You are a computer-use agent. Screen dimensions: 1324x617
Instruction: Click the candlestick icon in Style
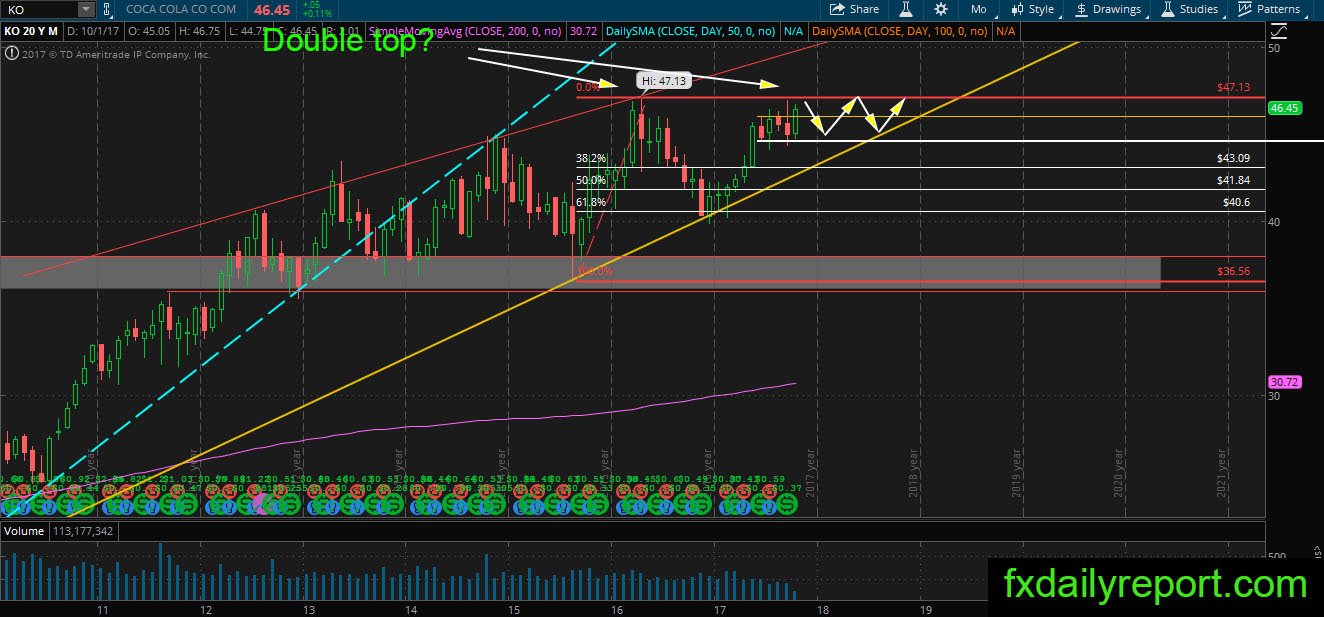pyautogui.click(x=1017, y=9)
